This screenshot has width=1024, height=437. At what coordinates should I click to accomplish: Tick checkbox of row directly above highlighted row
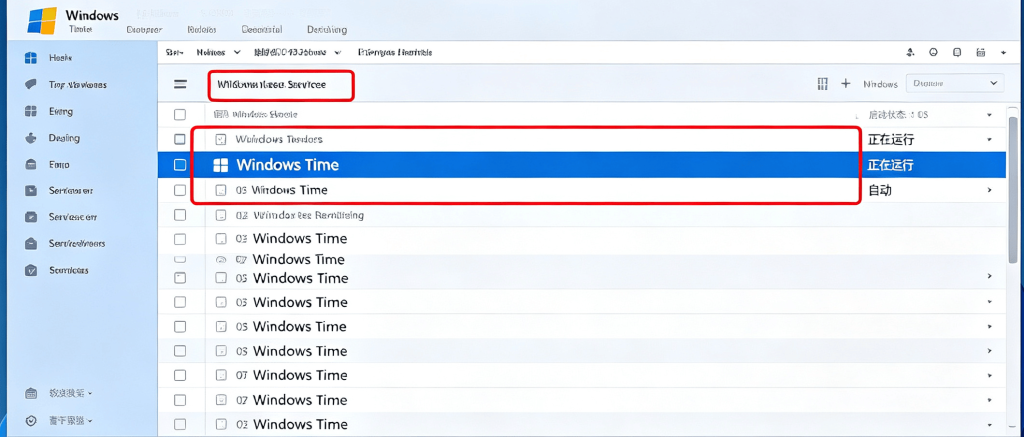pyautogui.click(x=180, y=139)
